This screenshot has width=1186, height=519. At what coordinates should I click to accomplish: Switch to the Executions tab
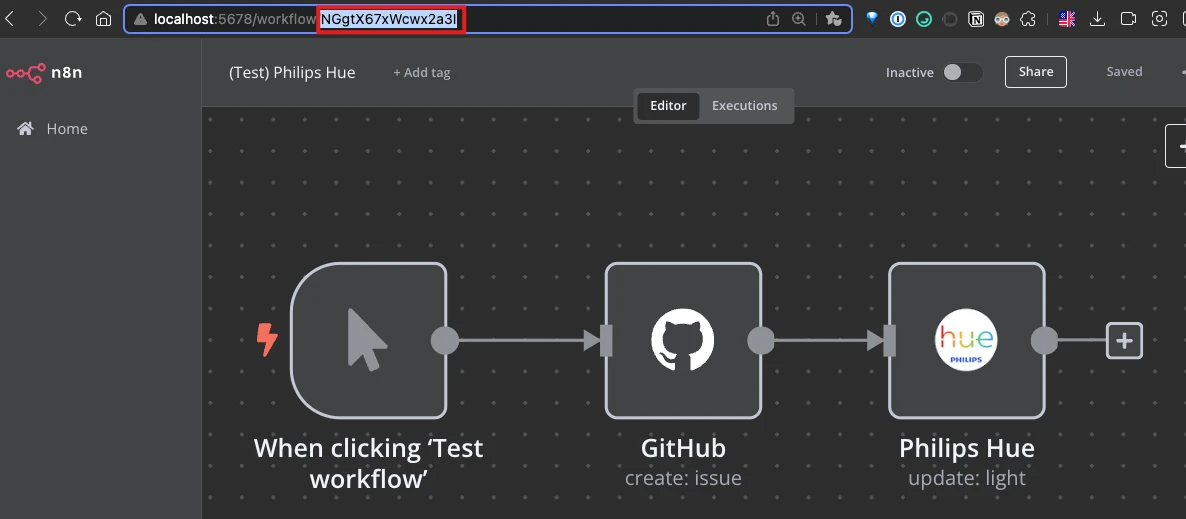click(x=744, y=106)
